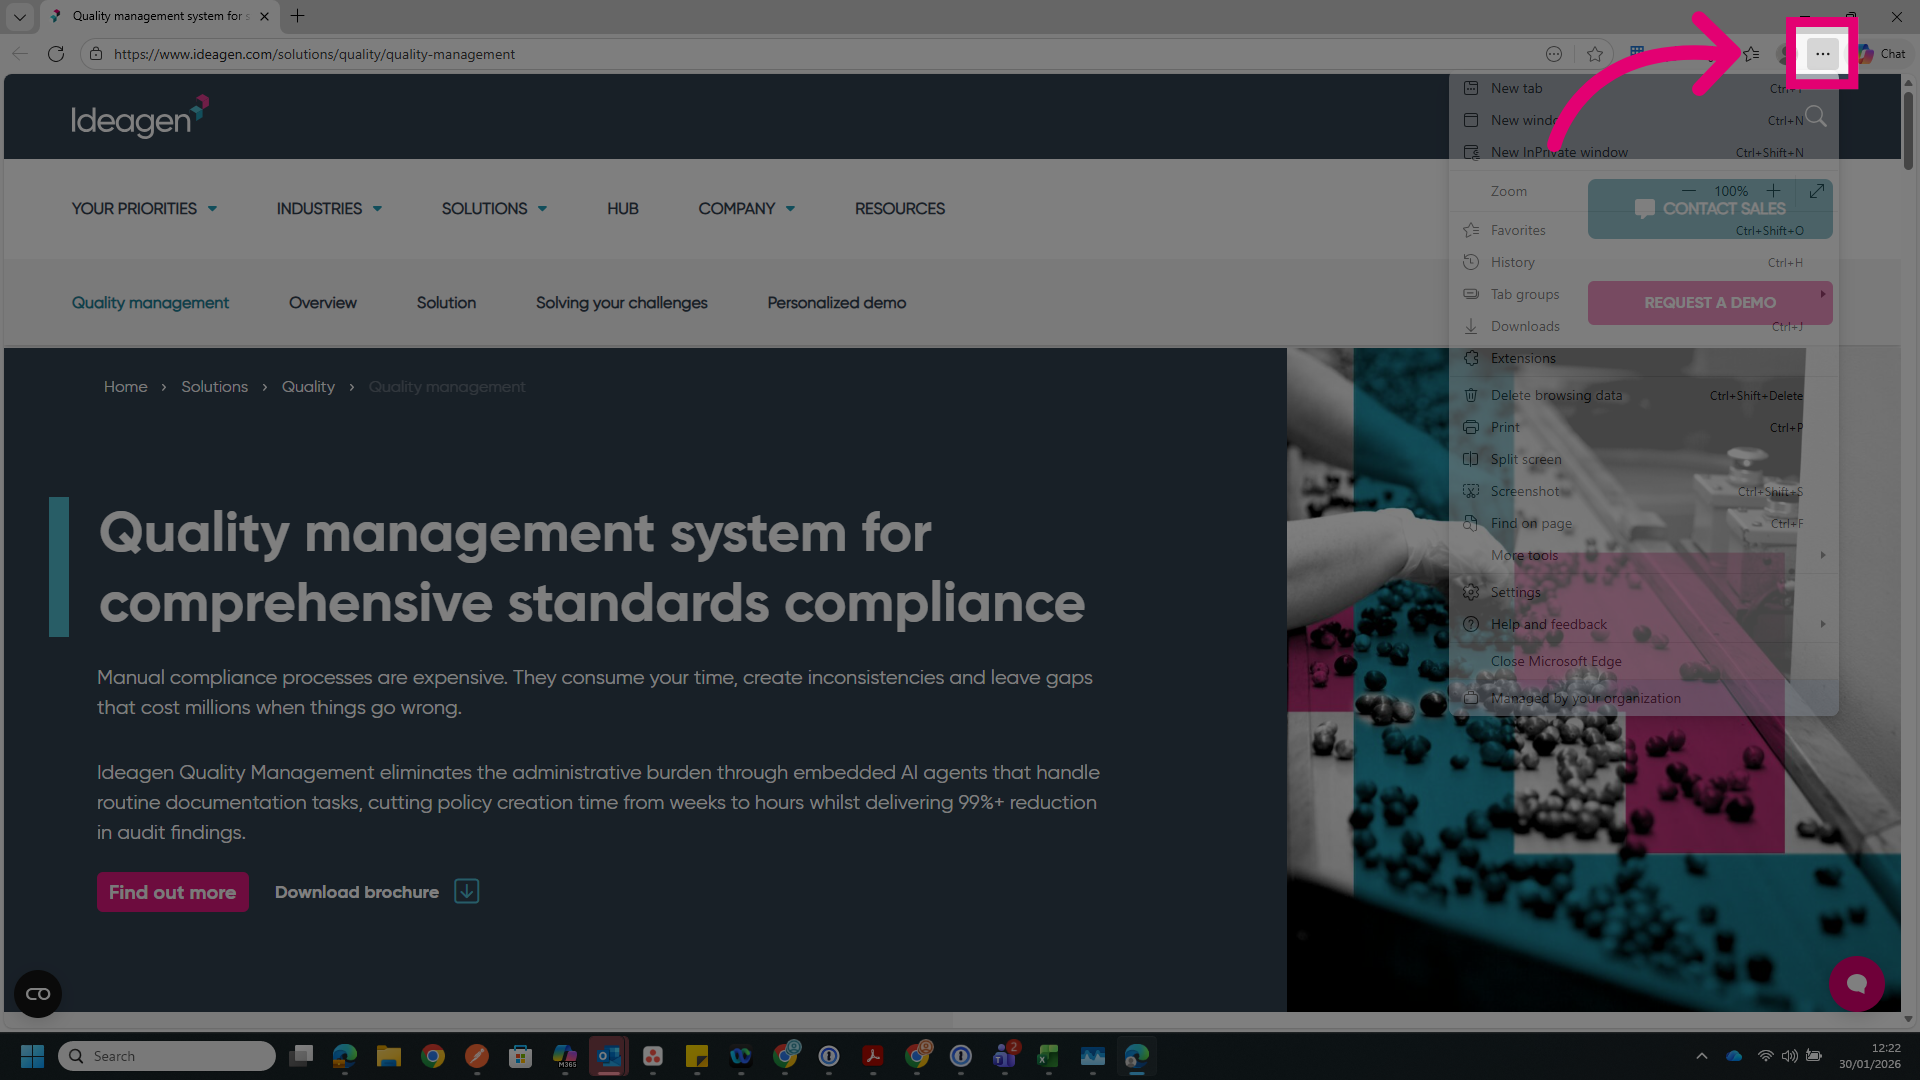Expand the More tools submenu
Screen dimensions: 1920x1080
pyautogui.click(x=1643, y=555)
